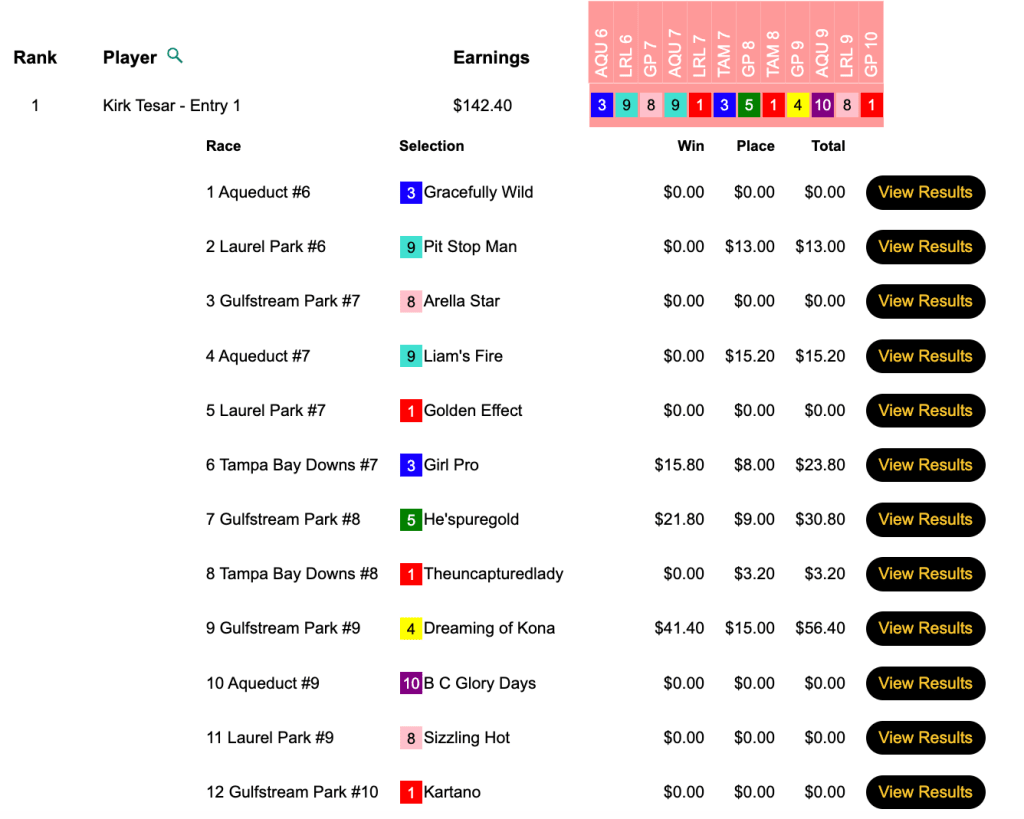Click yellow 4 swatch in header picks strip
The height and width of the screenshot is (819, 1024).
click(x=797, y=105)
